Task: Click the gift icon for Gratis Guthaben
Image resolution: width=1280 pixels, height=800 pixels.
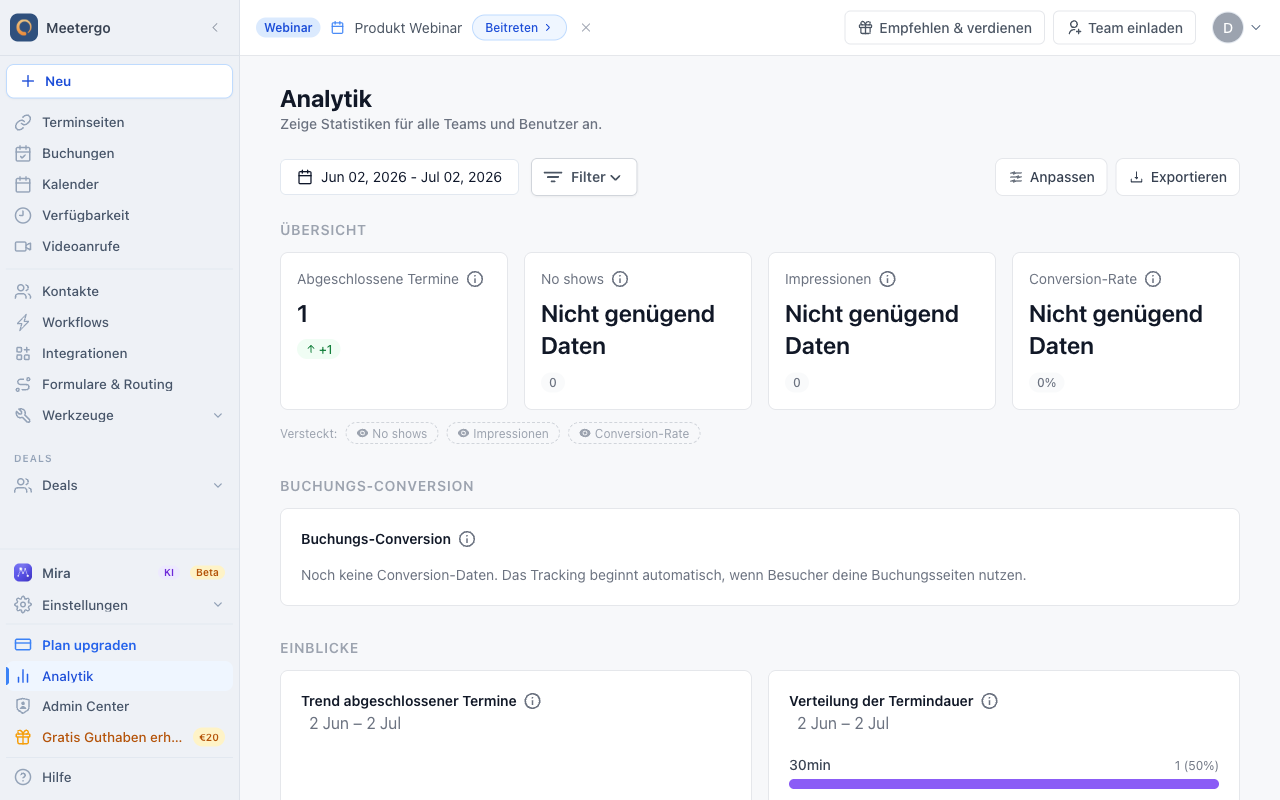Action: tap(23, 737)
